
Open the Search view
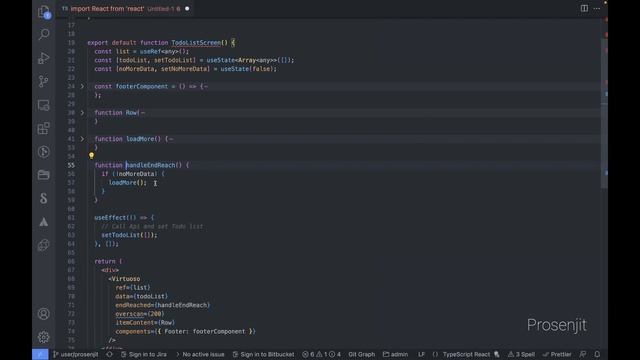[x=44, y=34]
